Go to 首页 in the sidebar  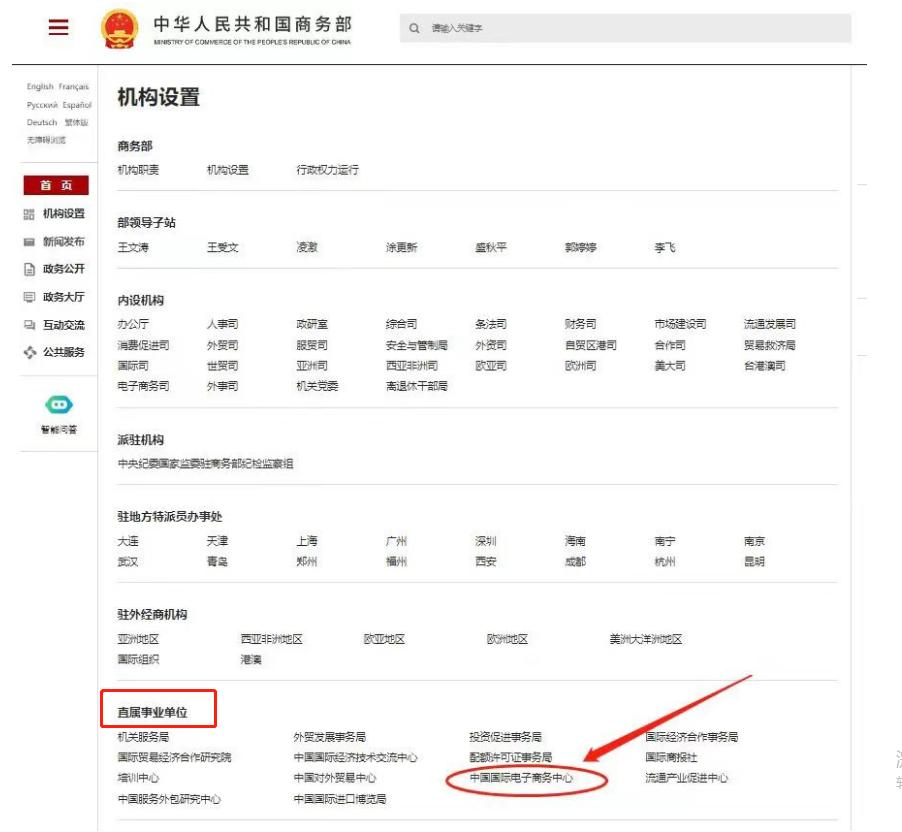57,184
